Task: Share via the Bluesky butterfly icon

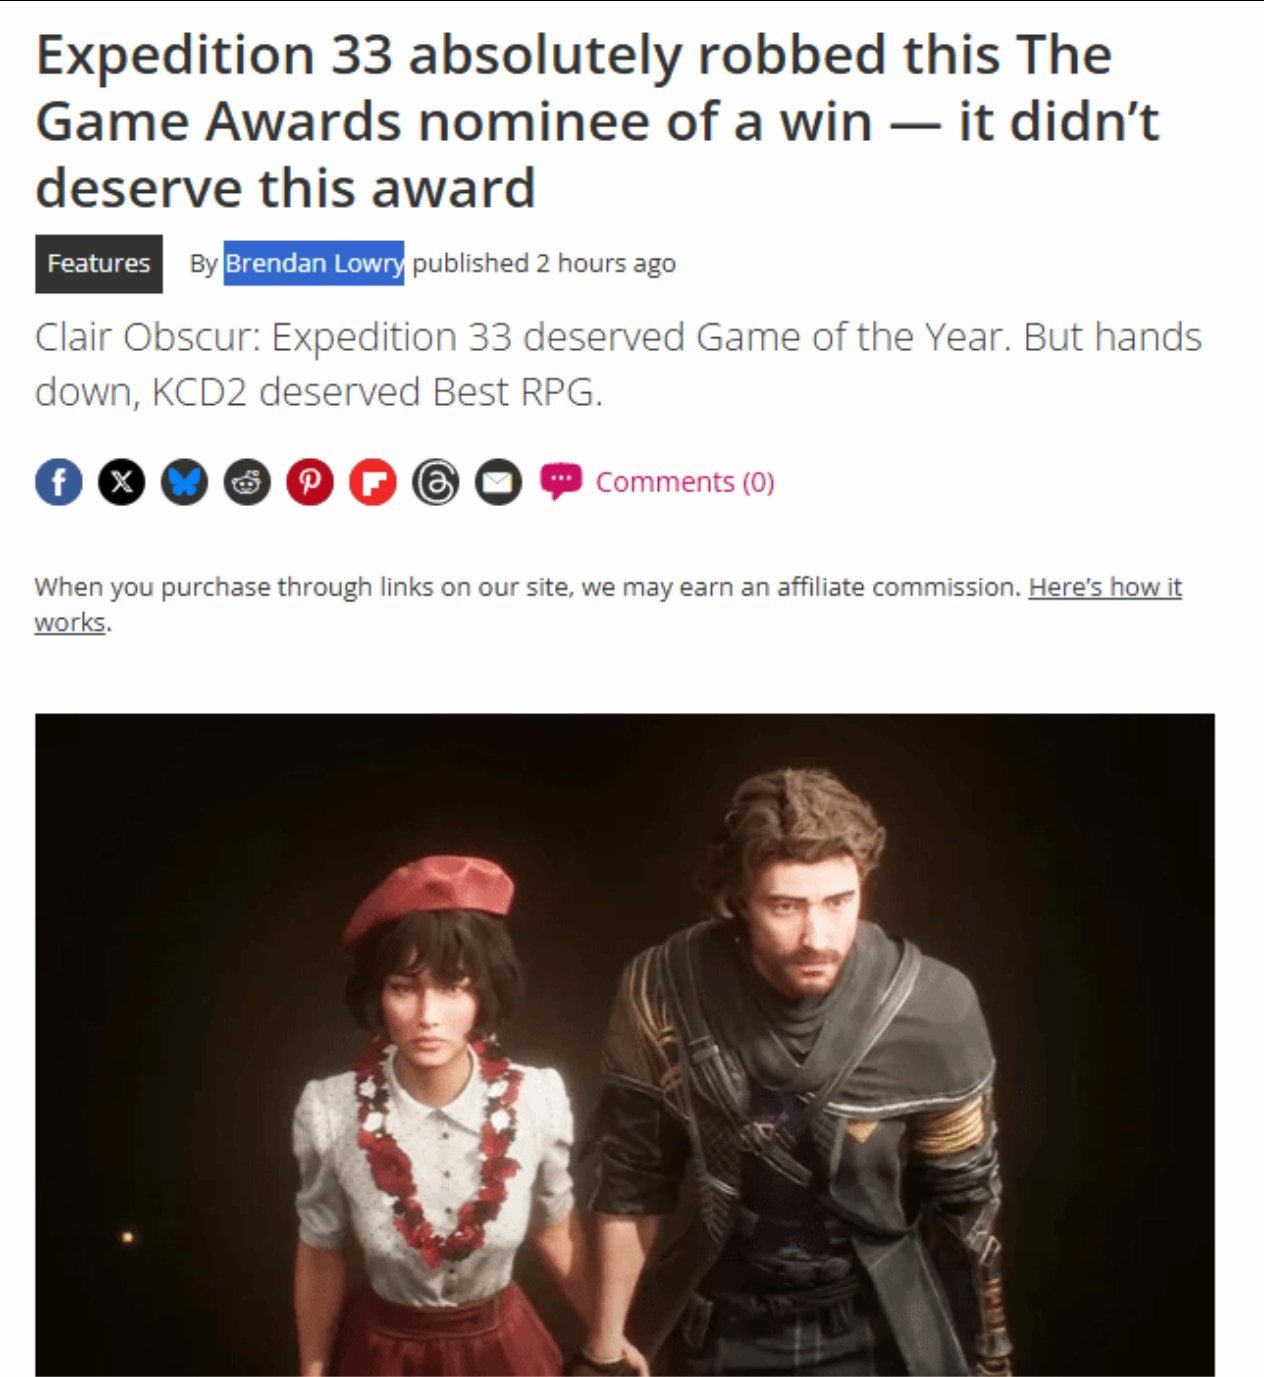Action: (x=185, y=482)
